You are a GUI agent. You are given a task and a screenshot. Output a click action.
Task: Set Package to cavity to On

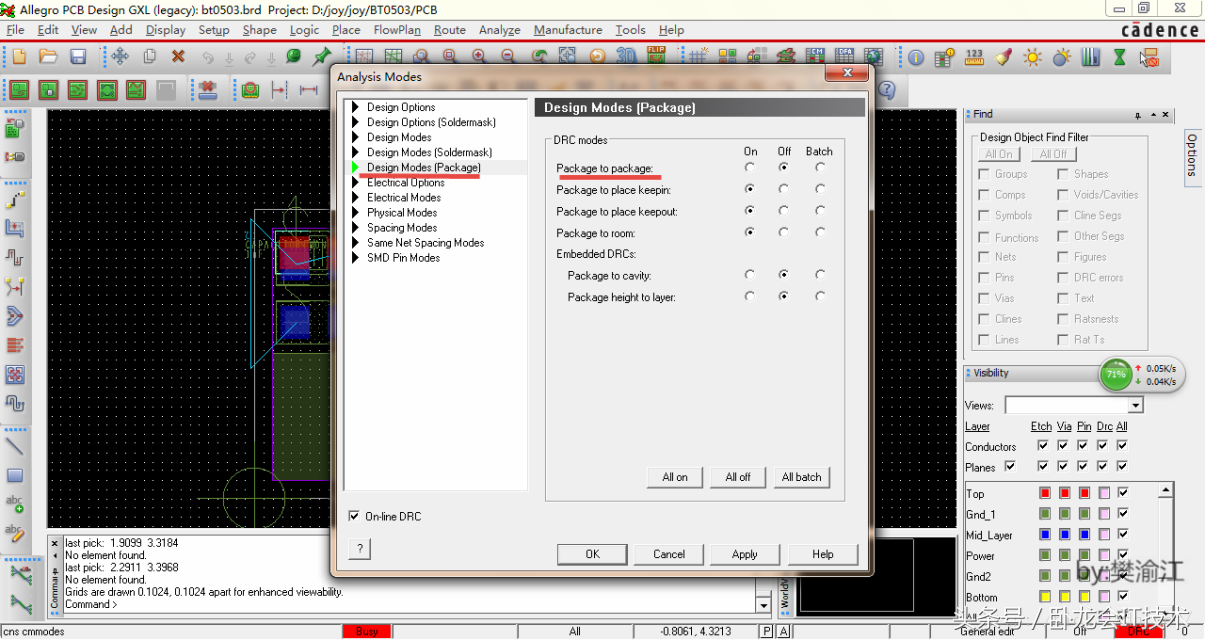[x=750, y=274]
